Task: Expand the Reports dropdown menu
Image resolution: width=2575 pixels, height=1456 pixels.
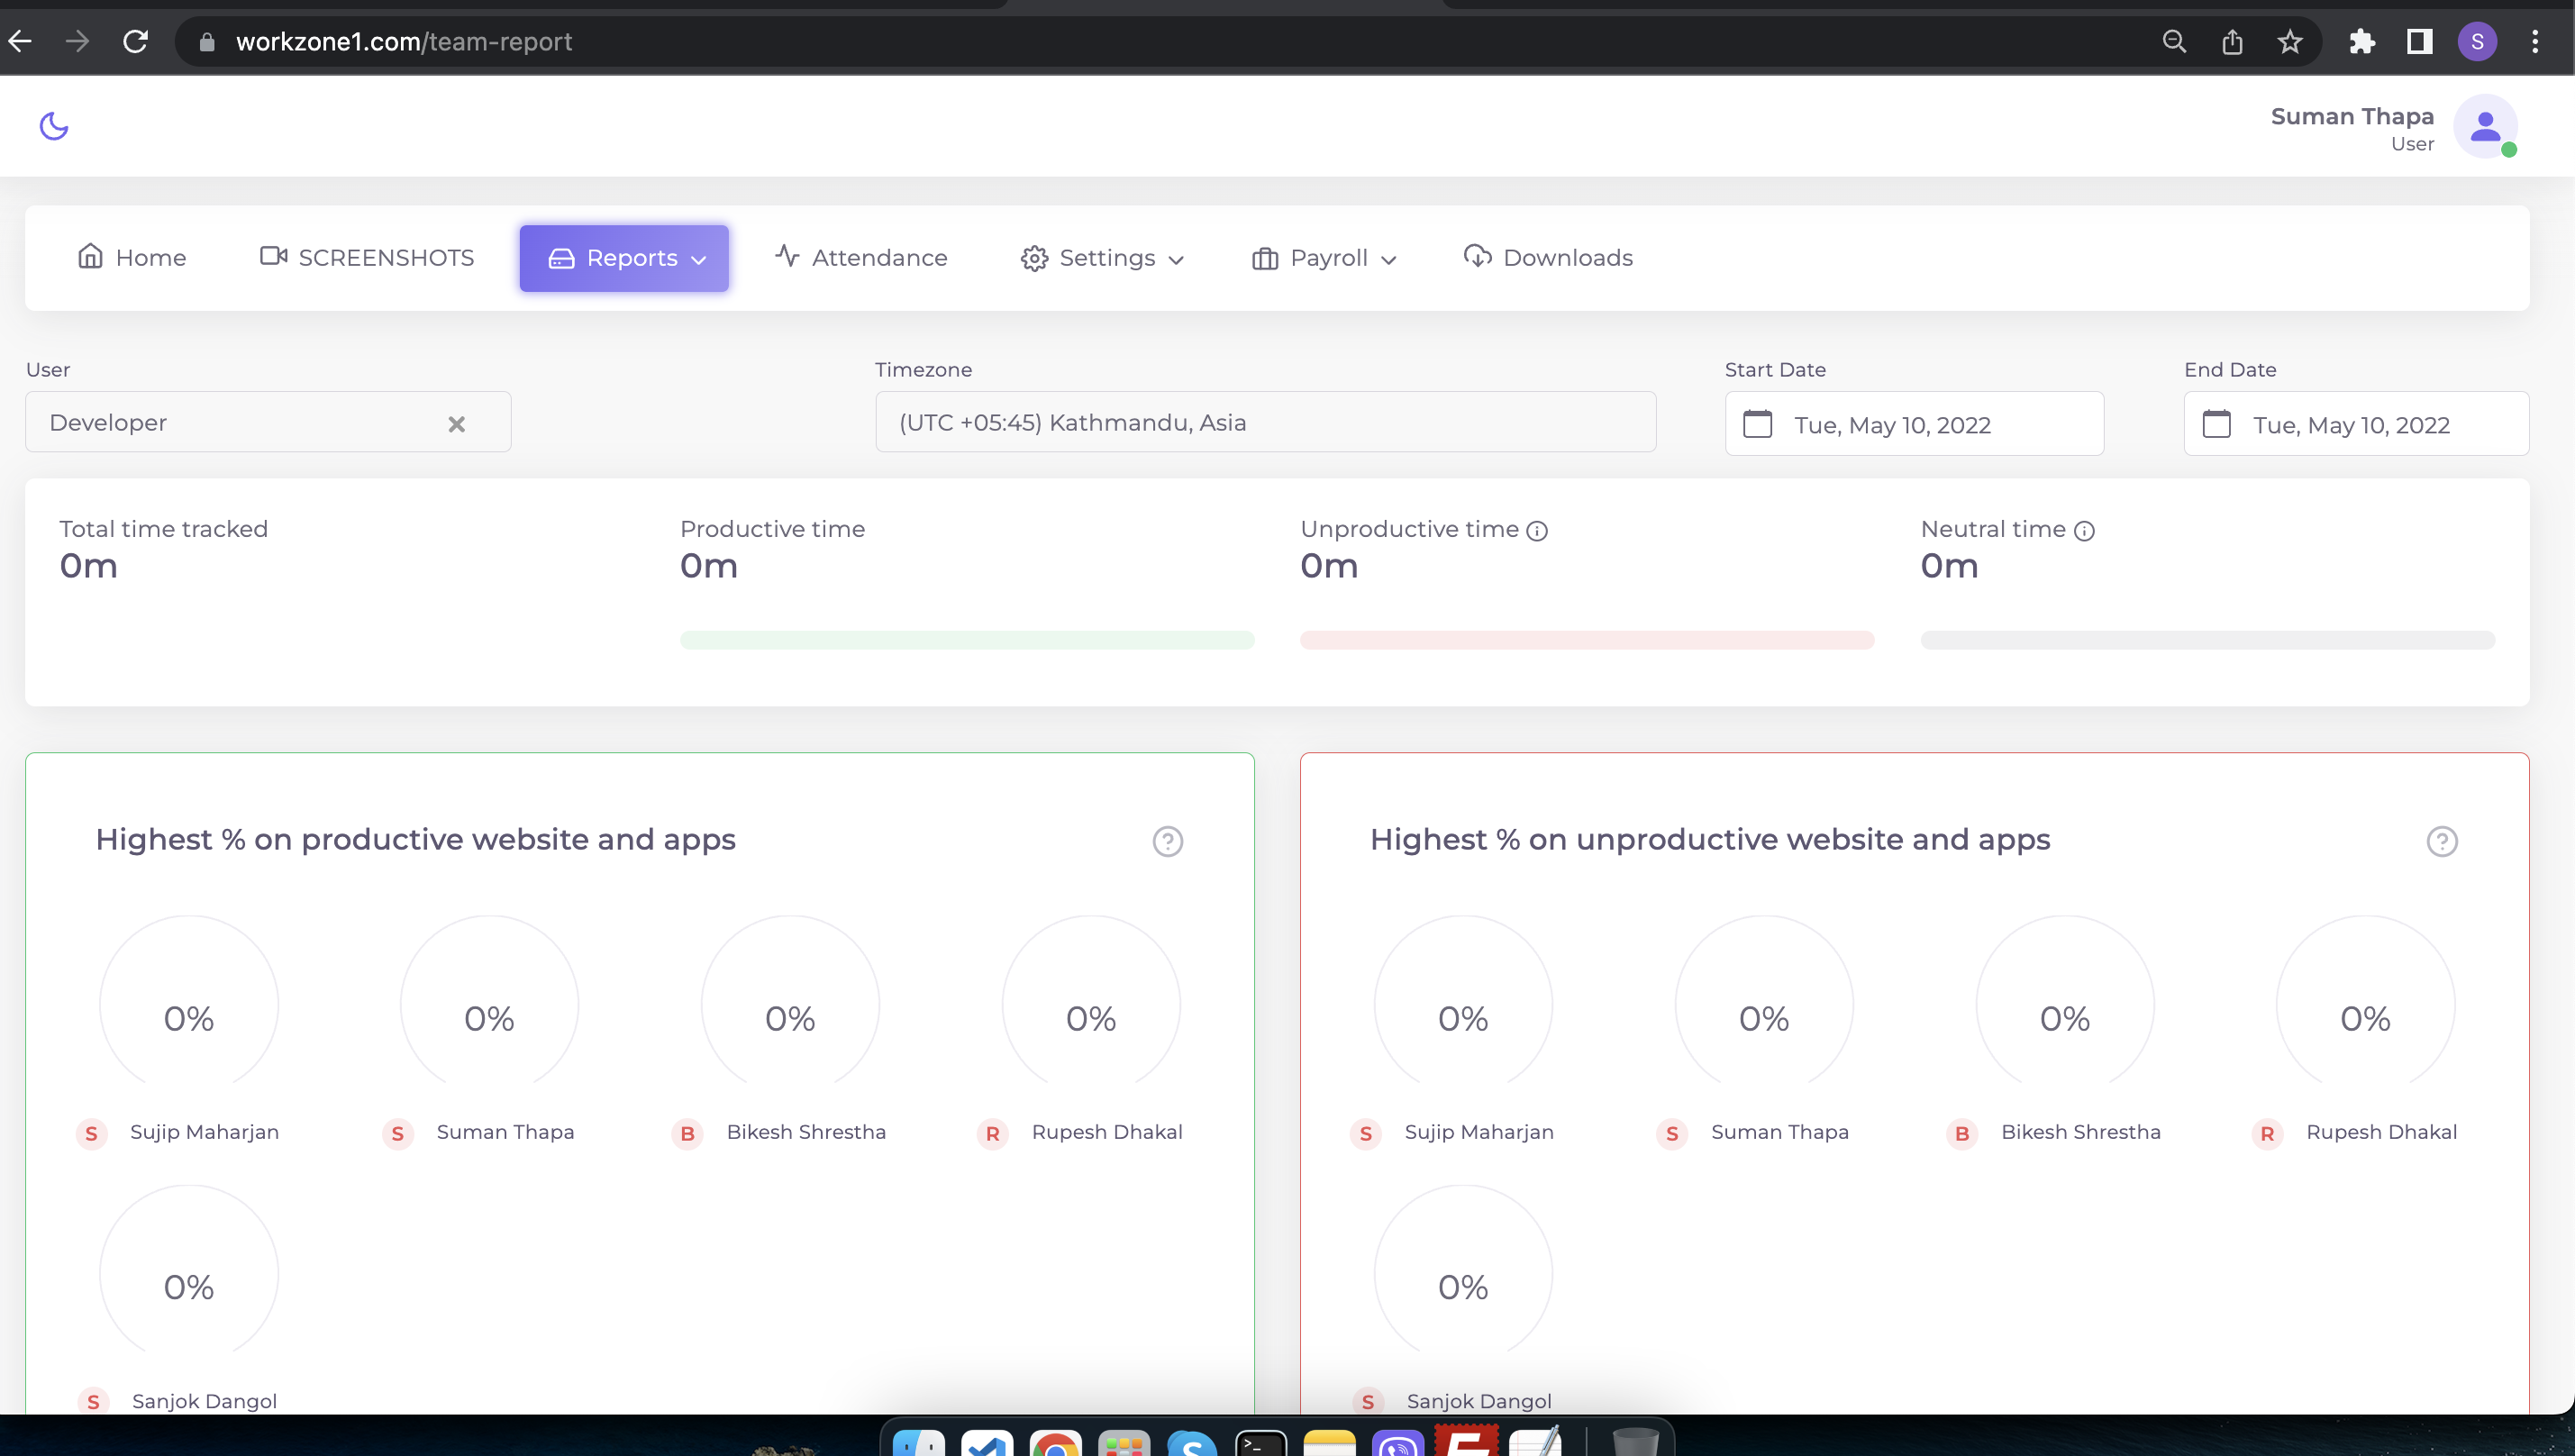Action: pos(624,258)
